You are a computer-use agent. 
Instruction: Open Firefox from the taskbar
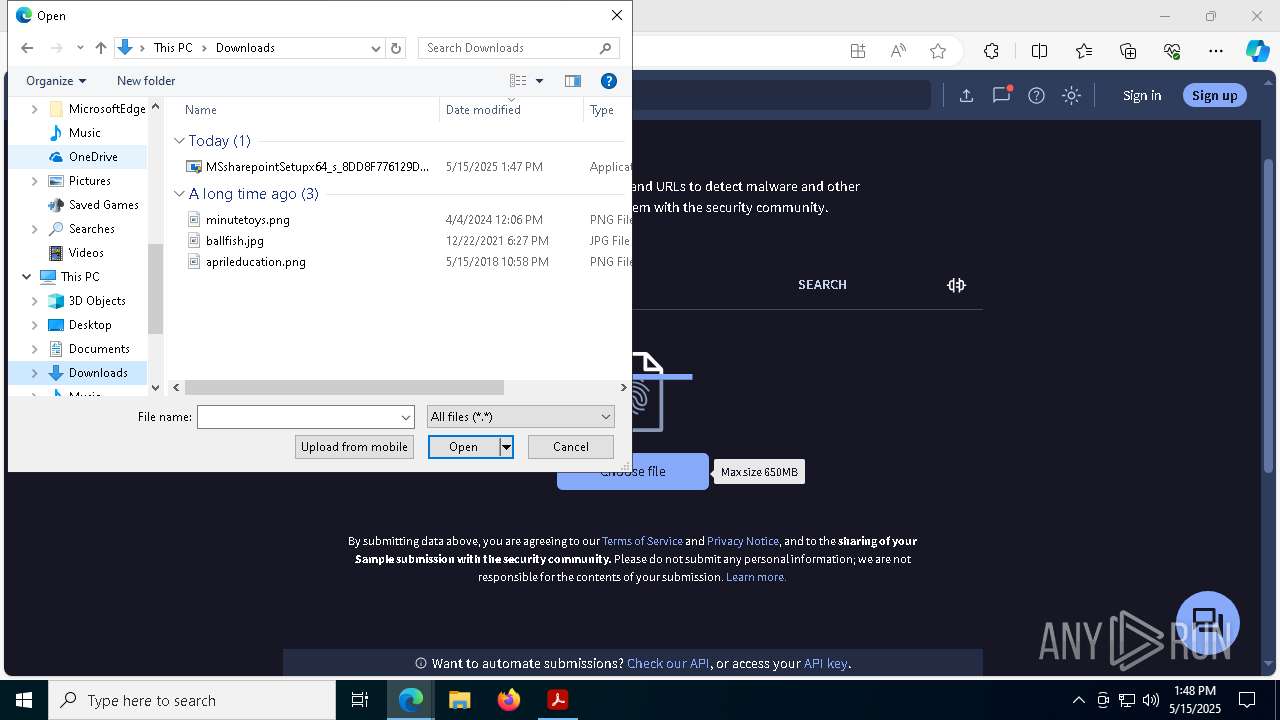point(509,700)
